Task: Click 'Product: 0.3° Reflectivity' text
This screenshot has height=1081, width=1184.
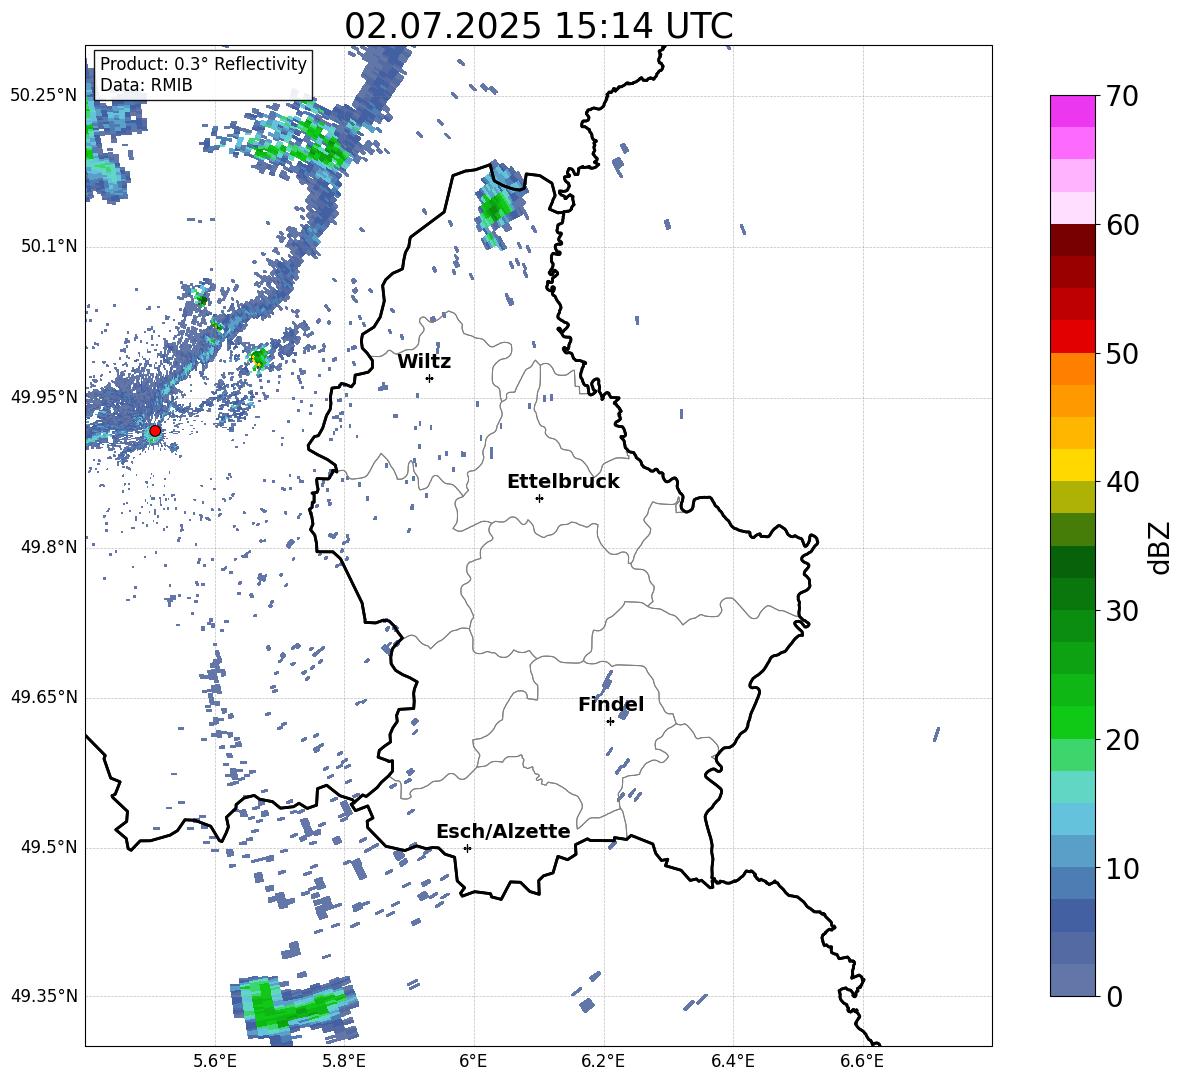Action: tap(203, 63)
